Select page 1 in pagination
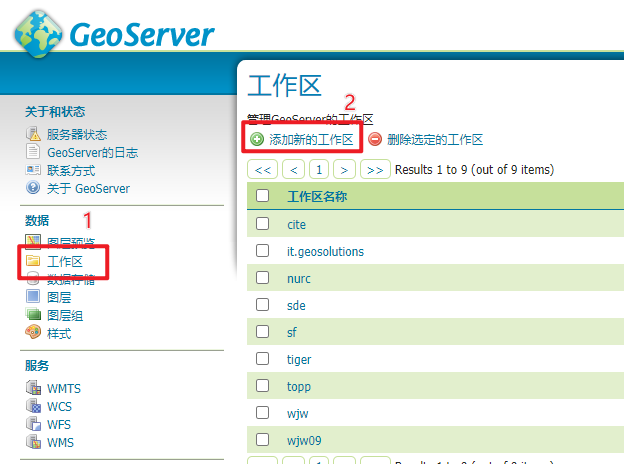The height and width of the screenshot is (464, 624). pyautogui.click(x=319, y=170)
